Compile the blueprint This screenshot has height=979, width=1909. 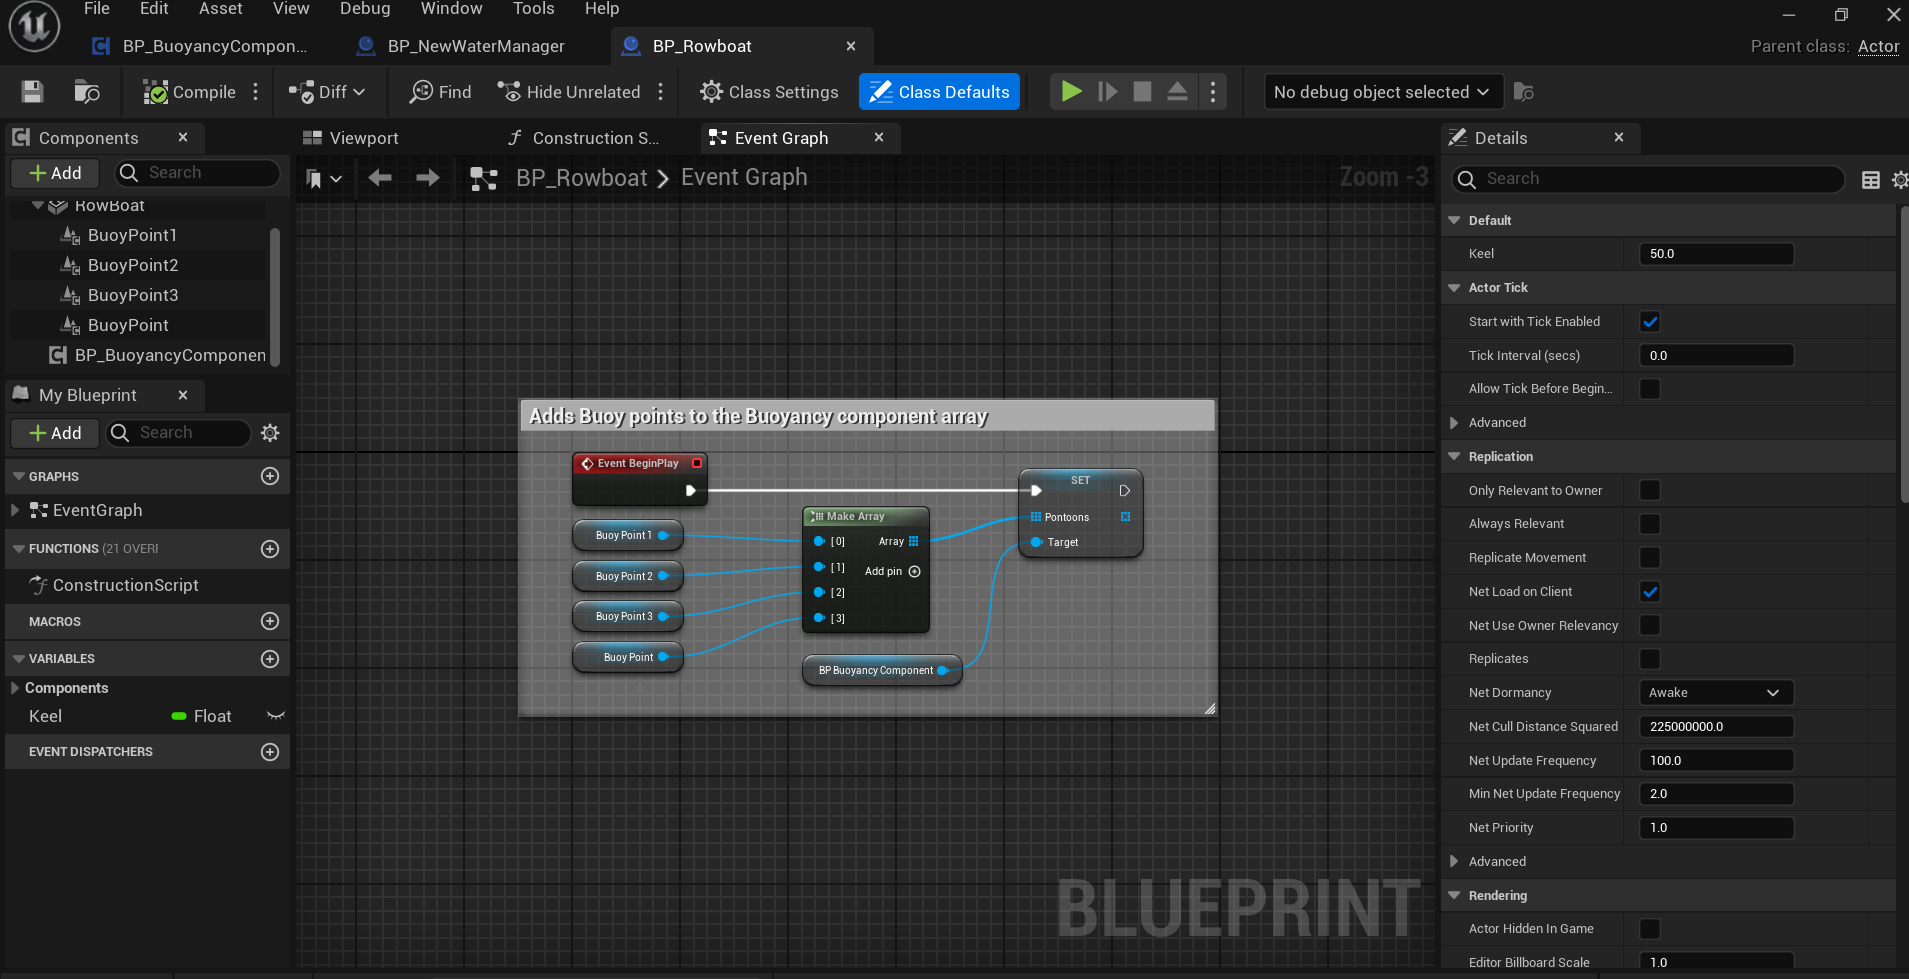tap(189, 92)
